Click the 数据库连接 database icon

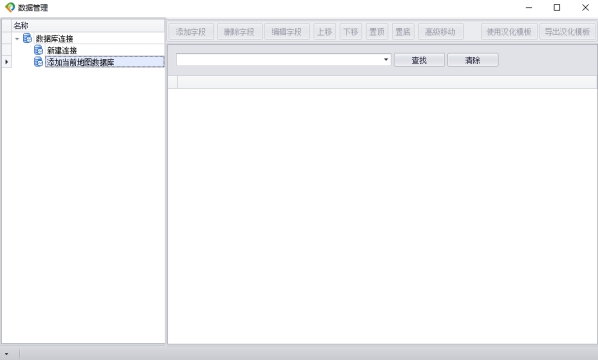[x=27, y=38]
